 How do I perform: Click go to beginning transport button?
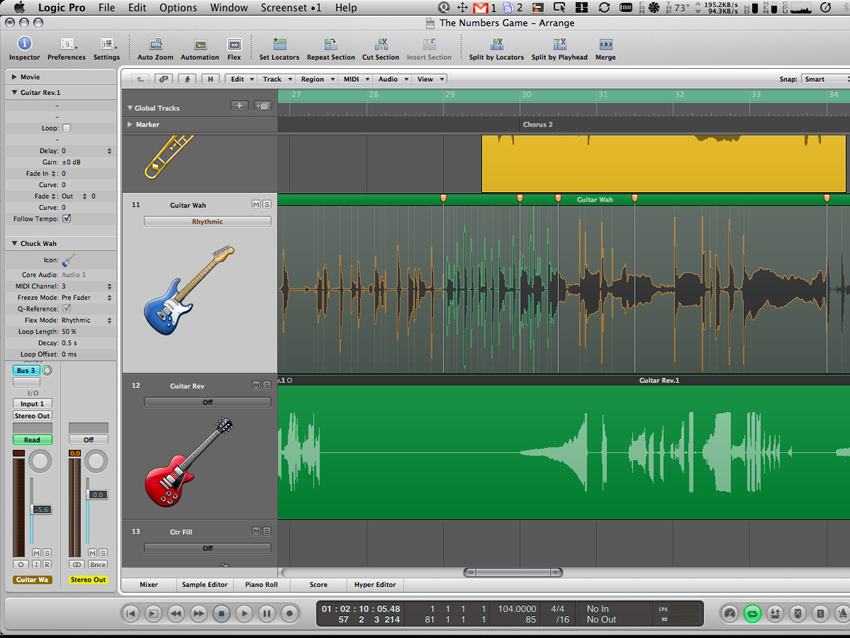(131, 614)
